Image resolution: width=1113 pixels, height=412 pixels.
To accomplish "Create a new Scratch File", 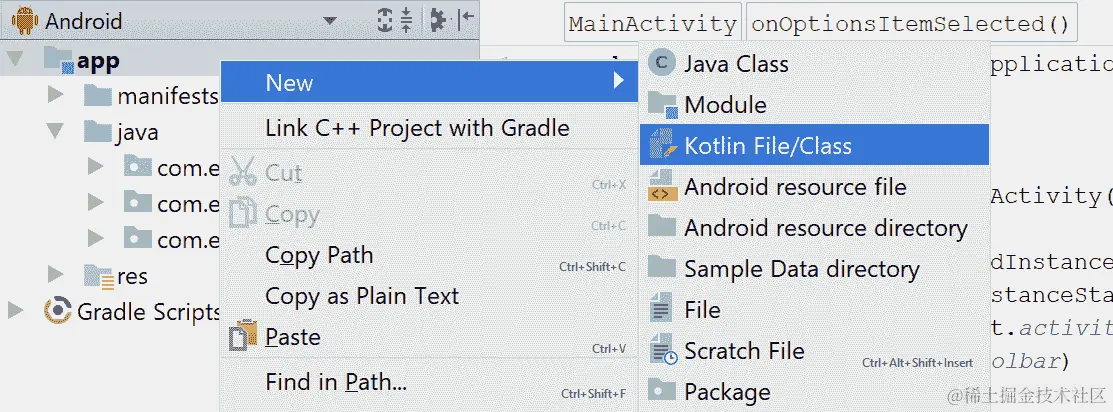I will click(x=814, y=350).
